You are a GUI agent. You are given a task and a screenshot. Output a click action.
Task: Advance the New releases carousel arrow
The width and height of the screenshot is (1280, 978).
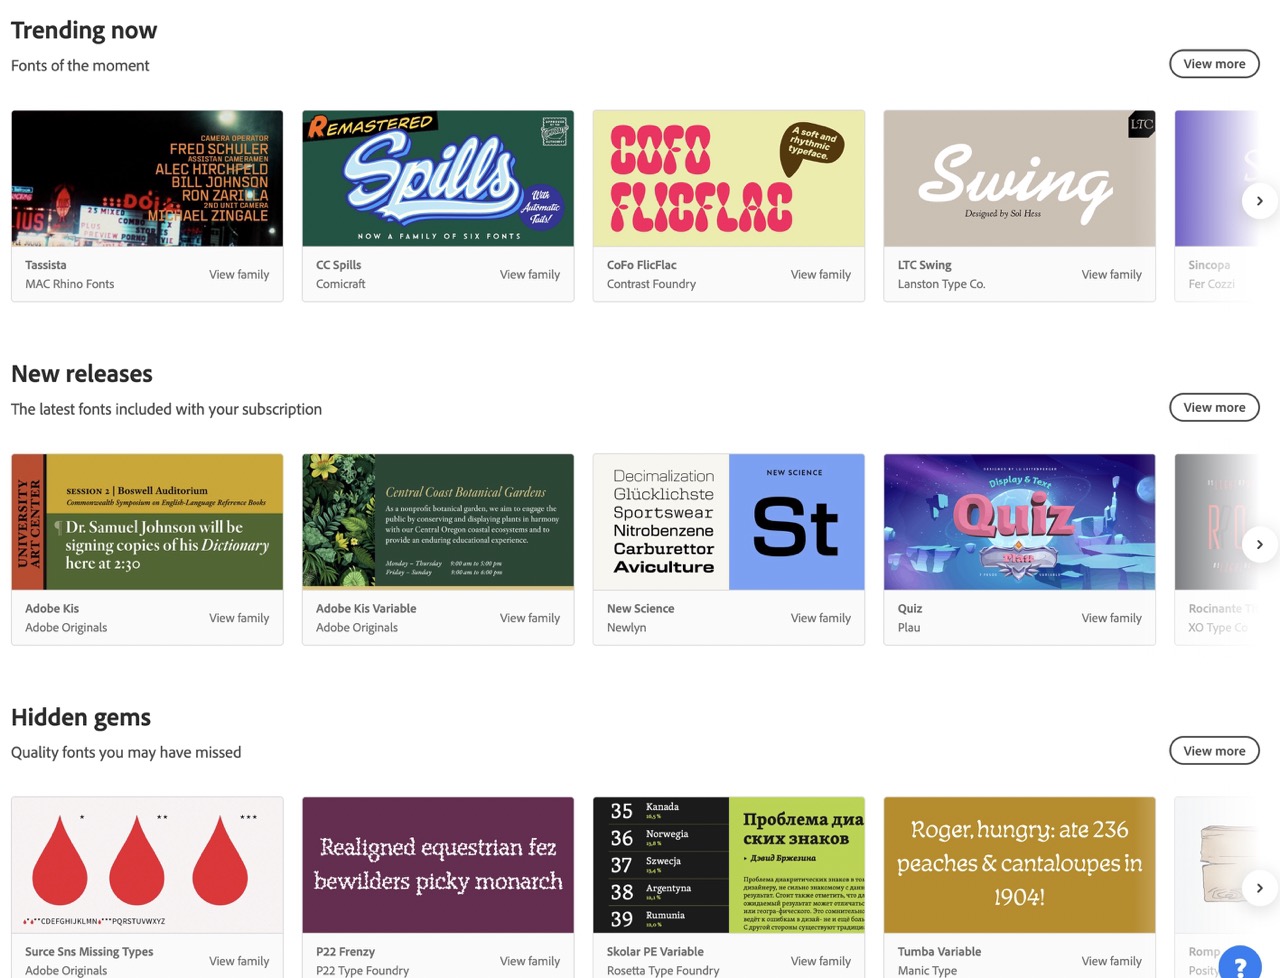click(x=1259, y=545)
